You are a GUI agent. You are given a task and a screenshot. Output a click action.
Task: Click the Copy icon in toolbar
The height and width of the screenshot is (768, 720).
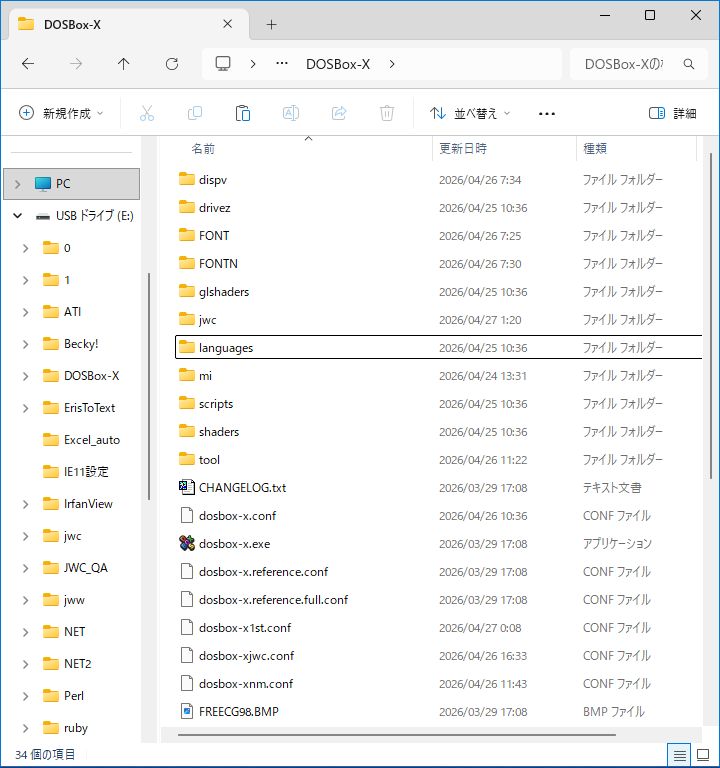(x=195, y=113)
